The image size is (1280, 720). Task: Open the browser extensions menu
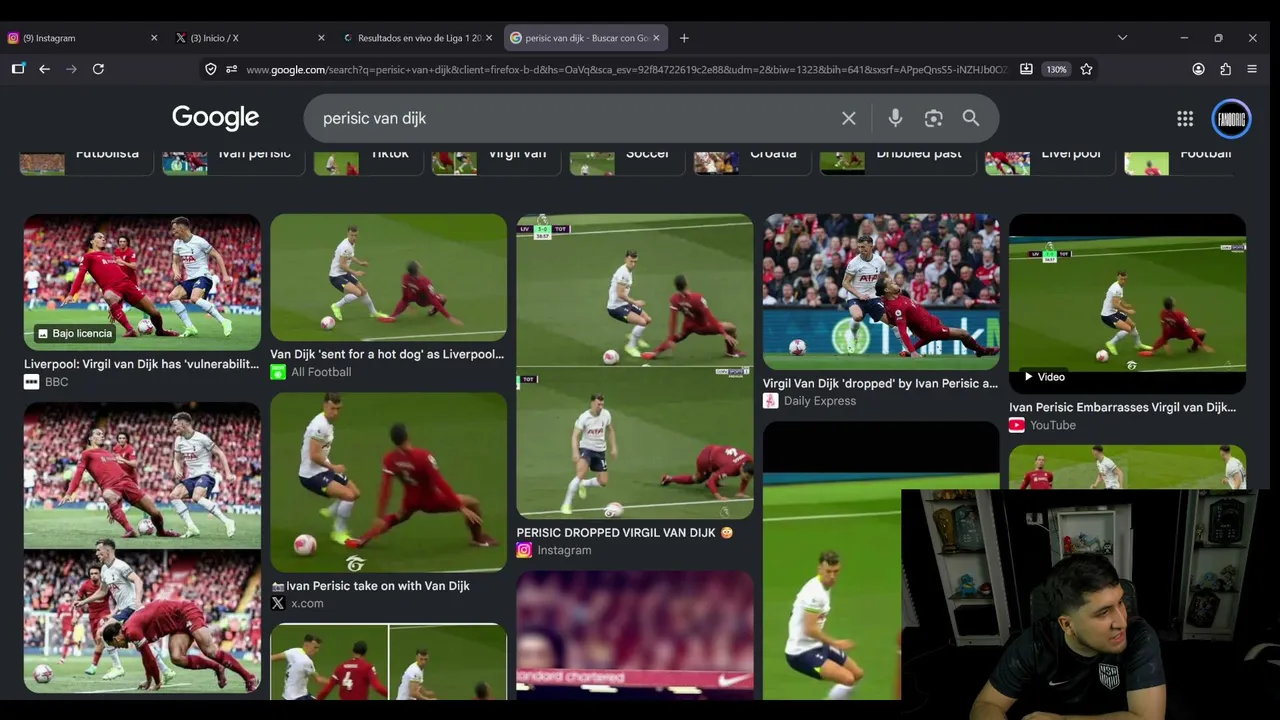pos(1225,69)
